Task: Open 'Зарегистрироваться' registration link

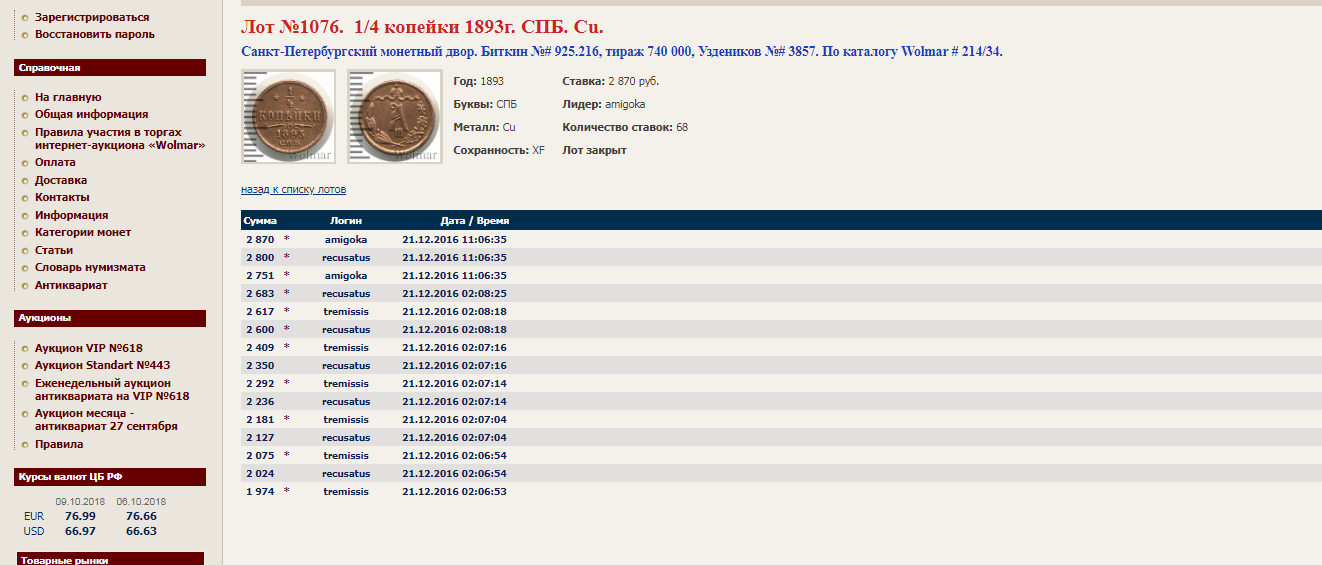Action: coord(92,18)
